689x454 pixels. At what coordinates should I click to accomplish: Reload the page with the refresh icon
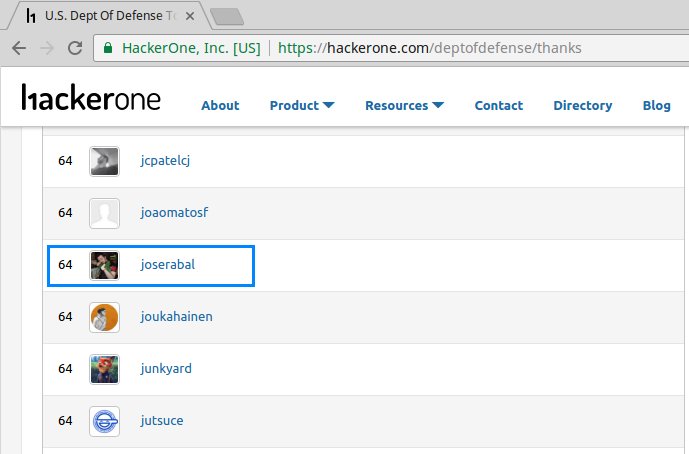pos(75,48)
